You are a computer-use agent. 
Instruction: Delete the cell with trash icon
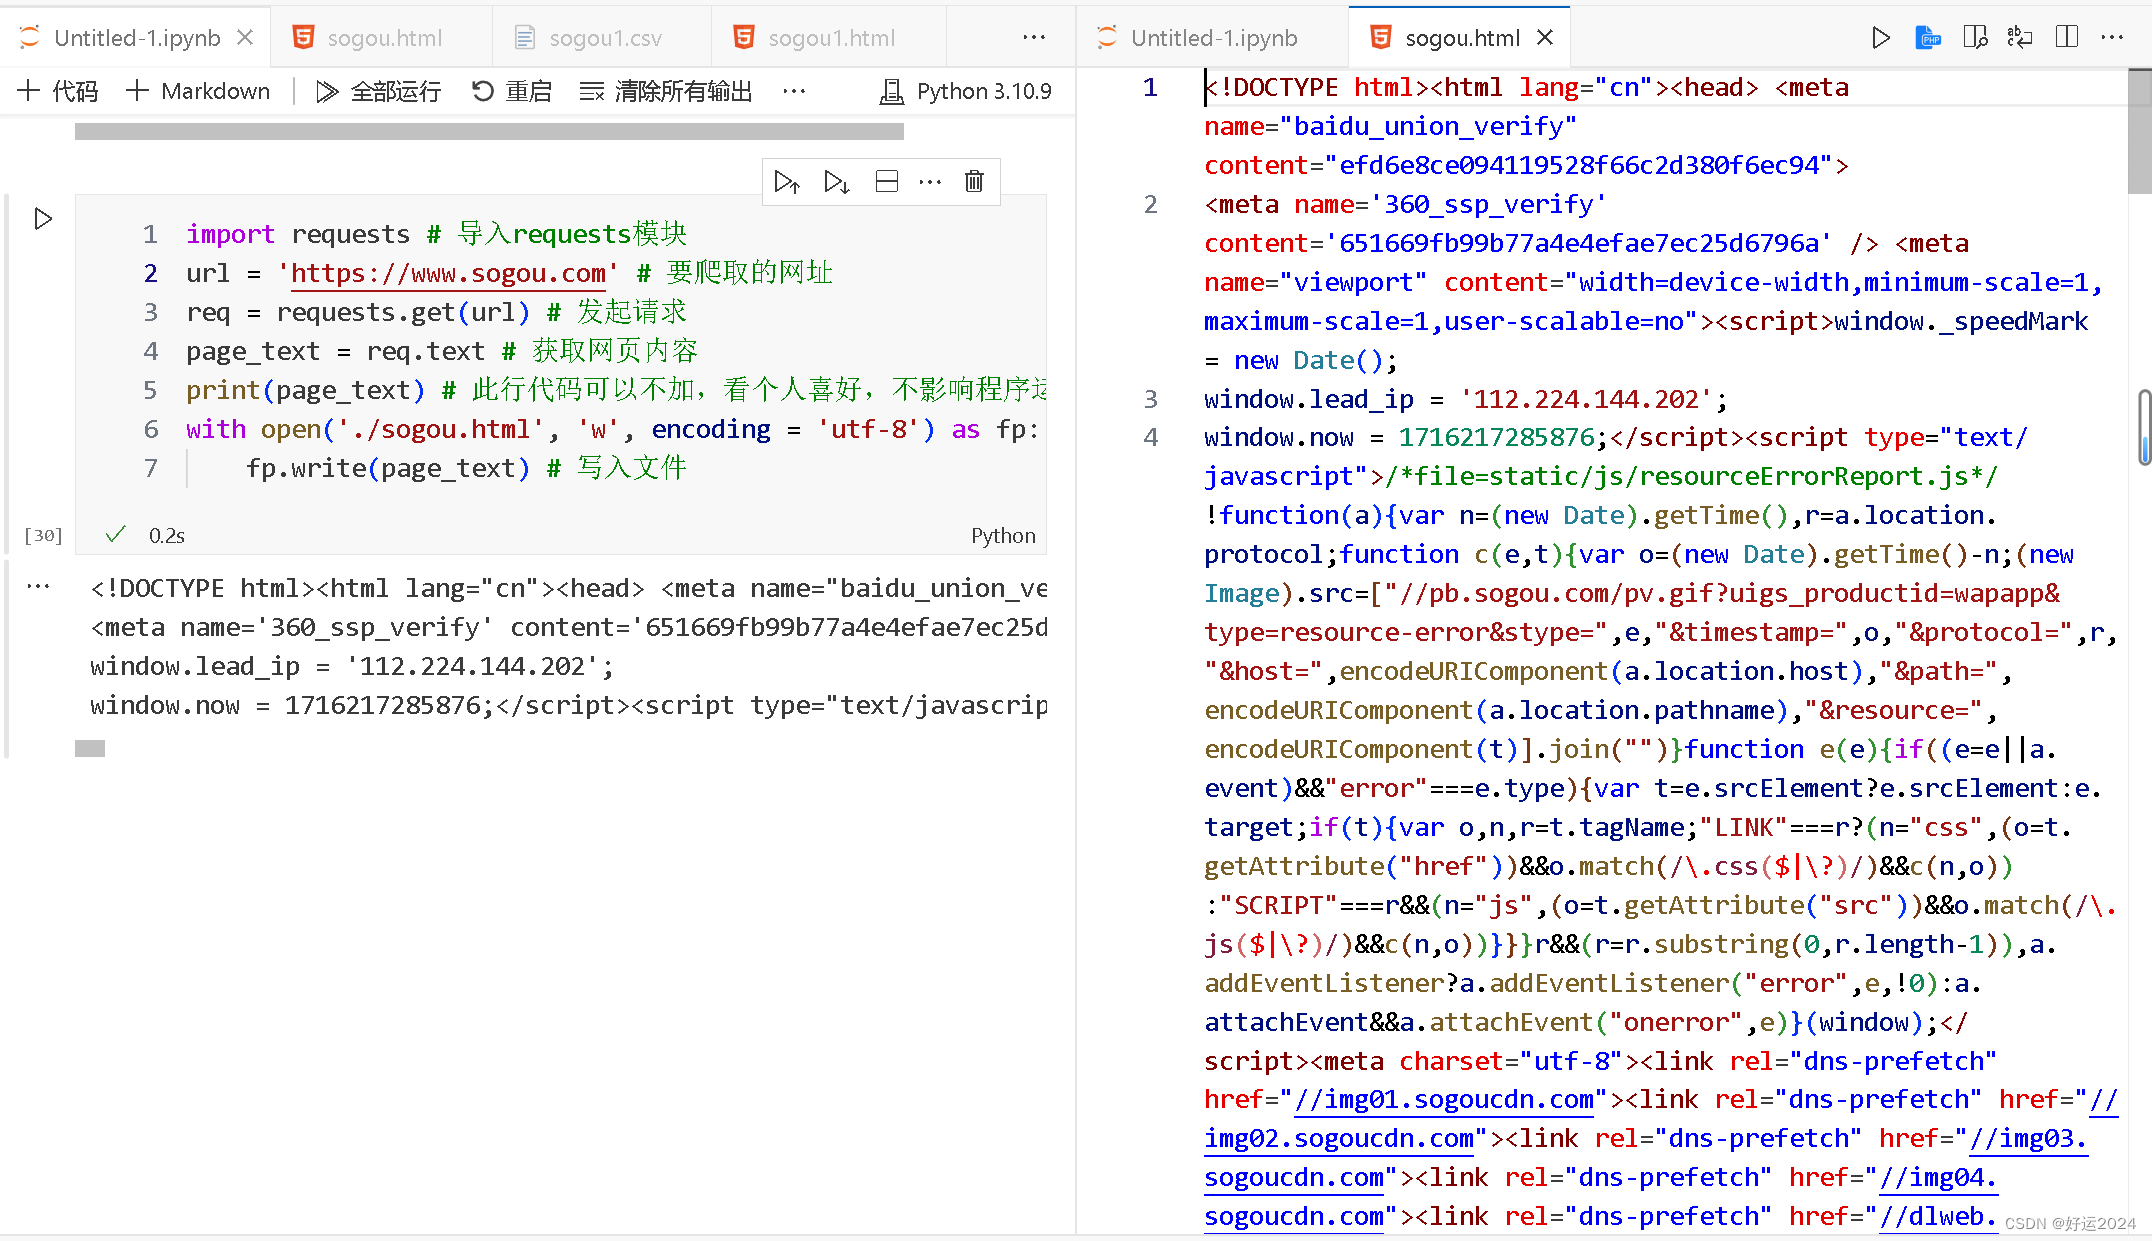point(974,181)
